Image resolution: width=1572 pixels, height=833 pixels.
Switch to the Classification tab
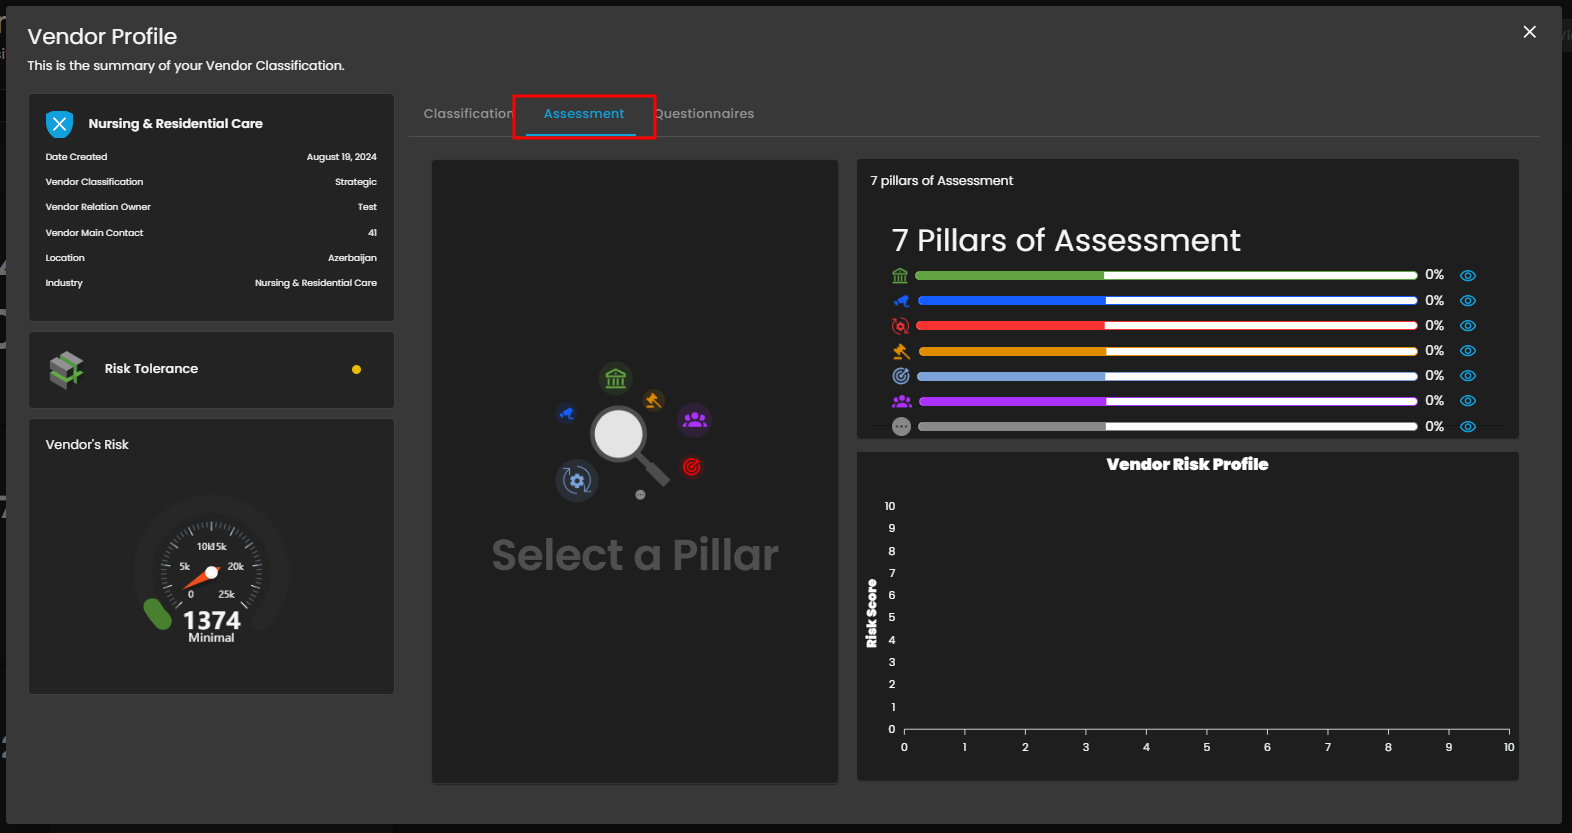467,114
